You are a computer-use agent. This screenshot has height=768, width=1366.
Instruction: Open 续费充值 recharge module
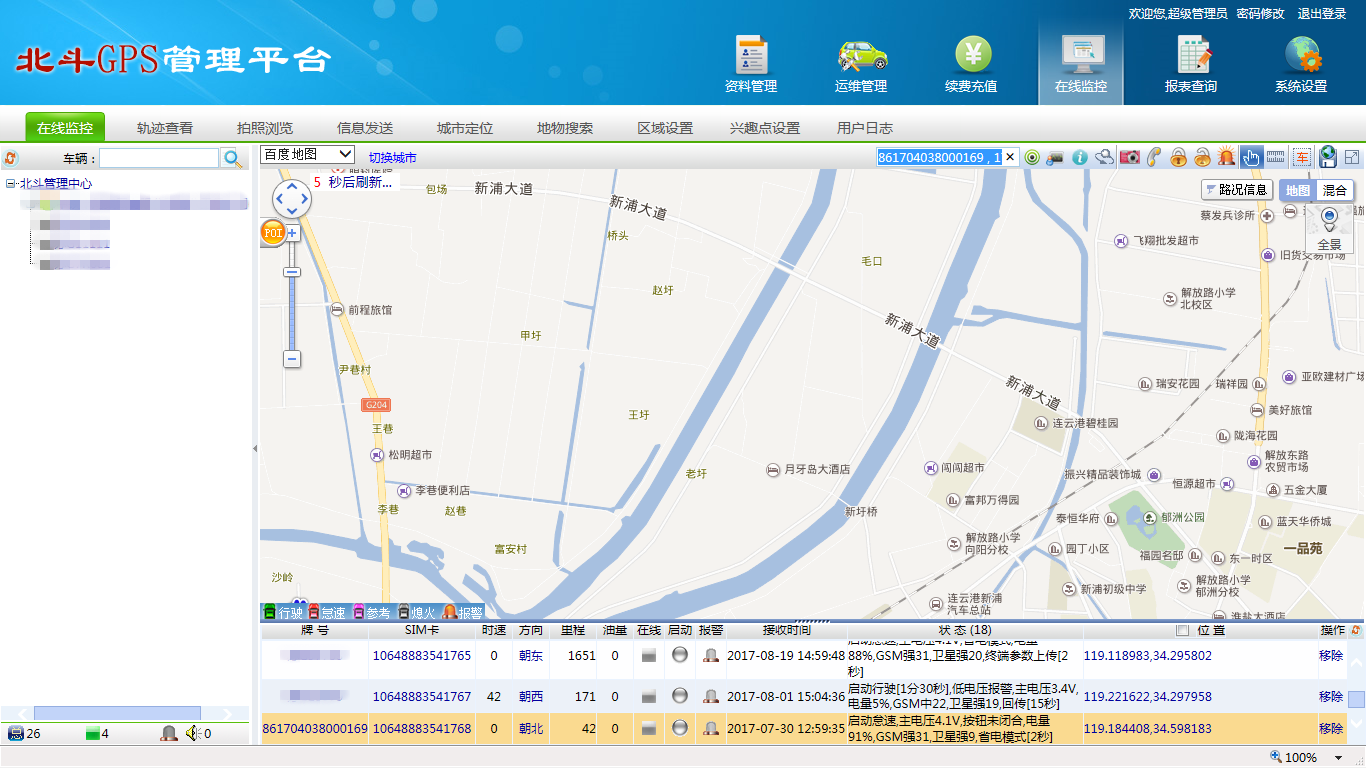click(x=970, y=65)
